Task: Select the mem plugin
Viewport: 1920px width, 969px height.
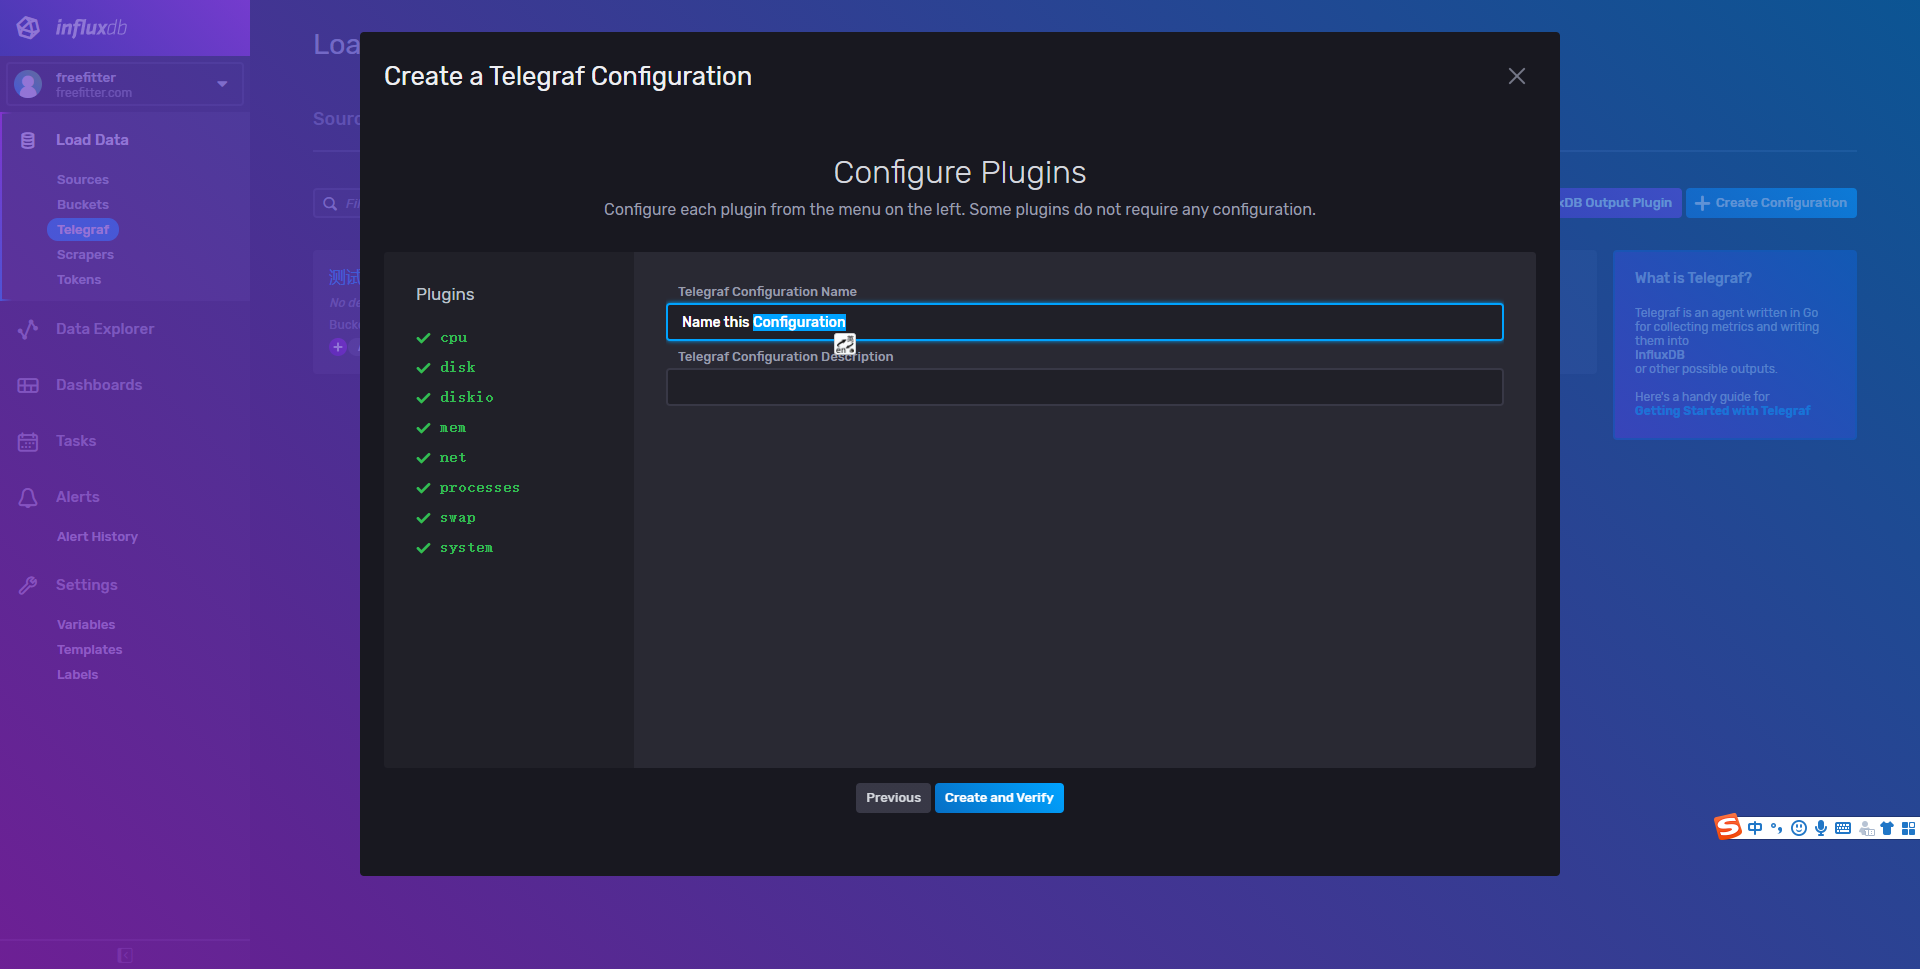Action: [452, 428]
